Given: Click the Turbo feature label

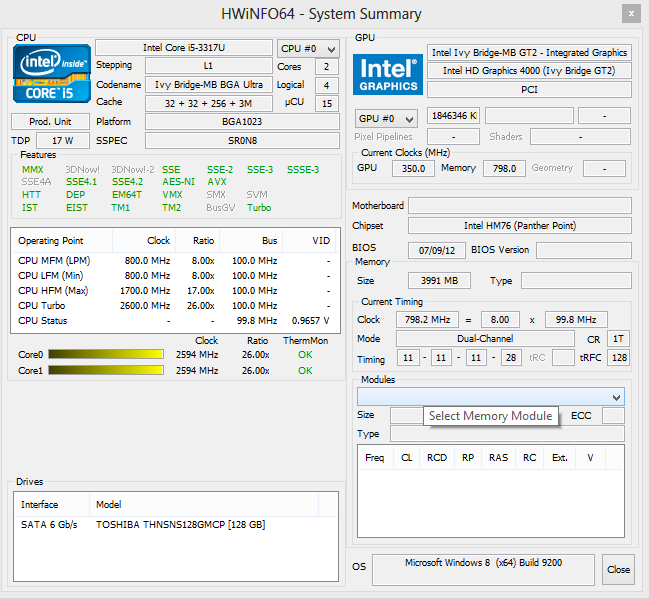Looking at the screenshot, I should 259,208.
